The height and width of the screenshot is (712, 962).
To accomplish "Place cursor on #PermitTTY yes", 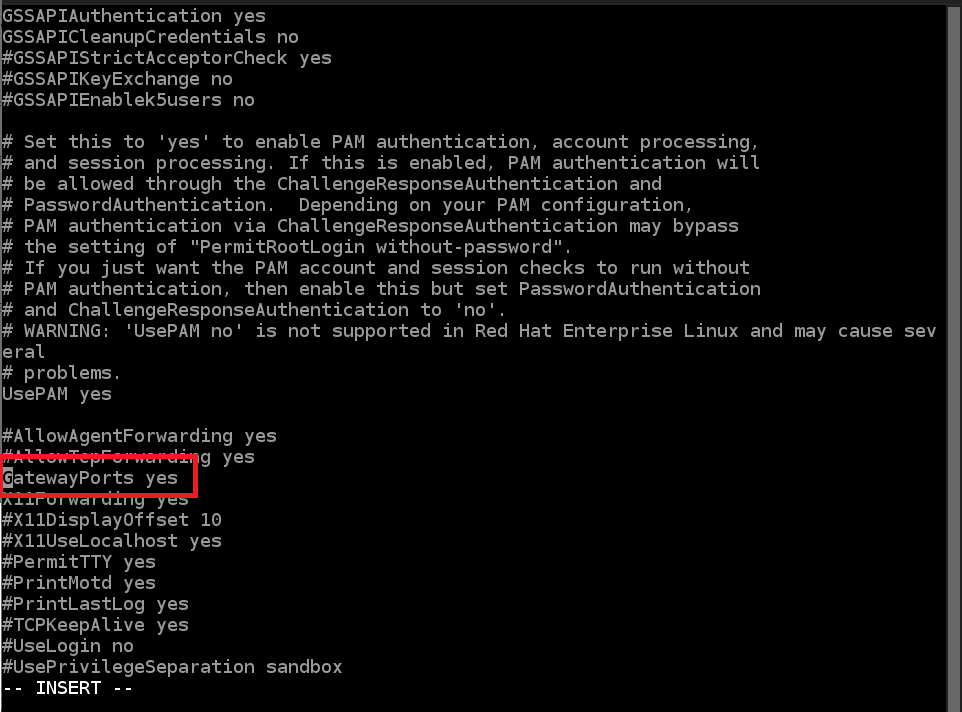I will click(79, 562).
